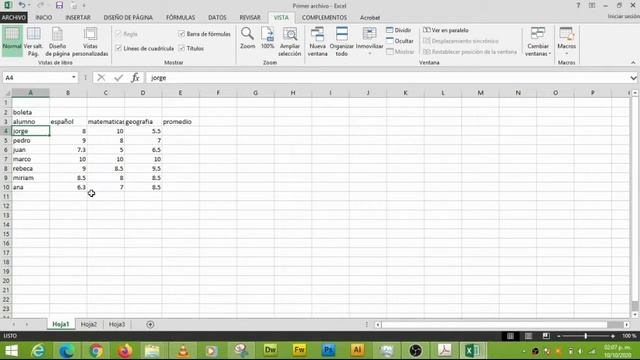Open the Macros dropdown
Viewport: 640px width, 360px height.
coord(567,41)
